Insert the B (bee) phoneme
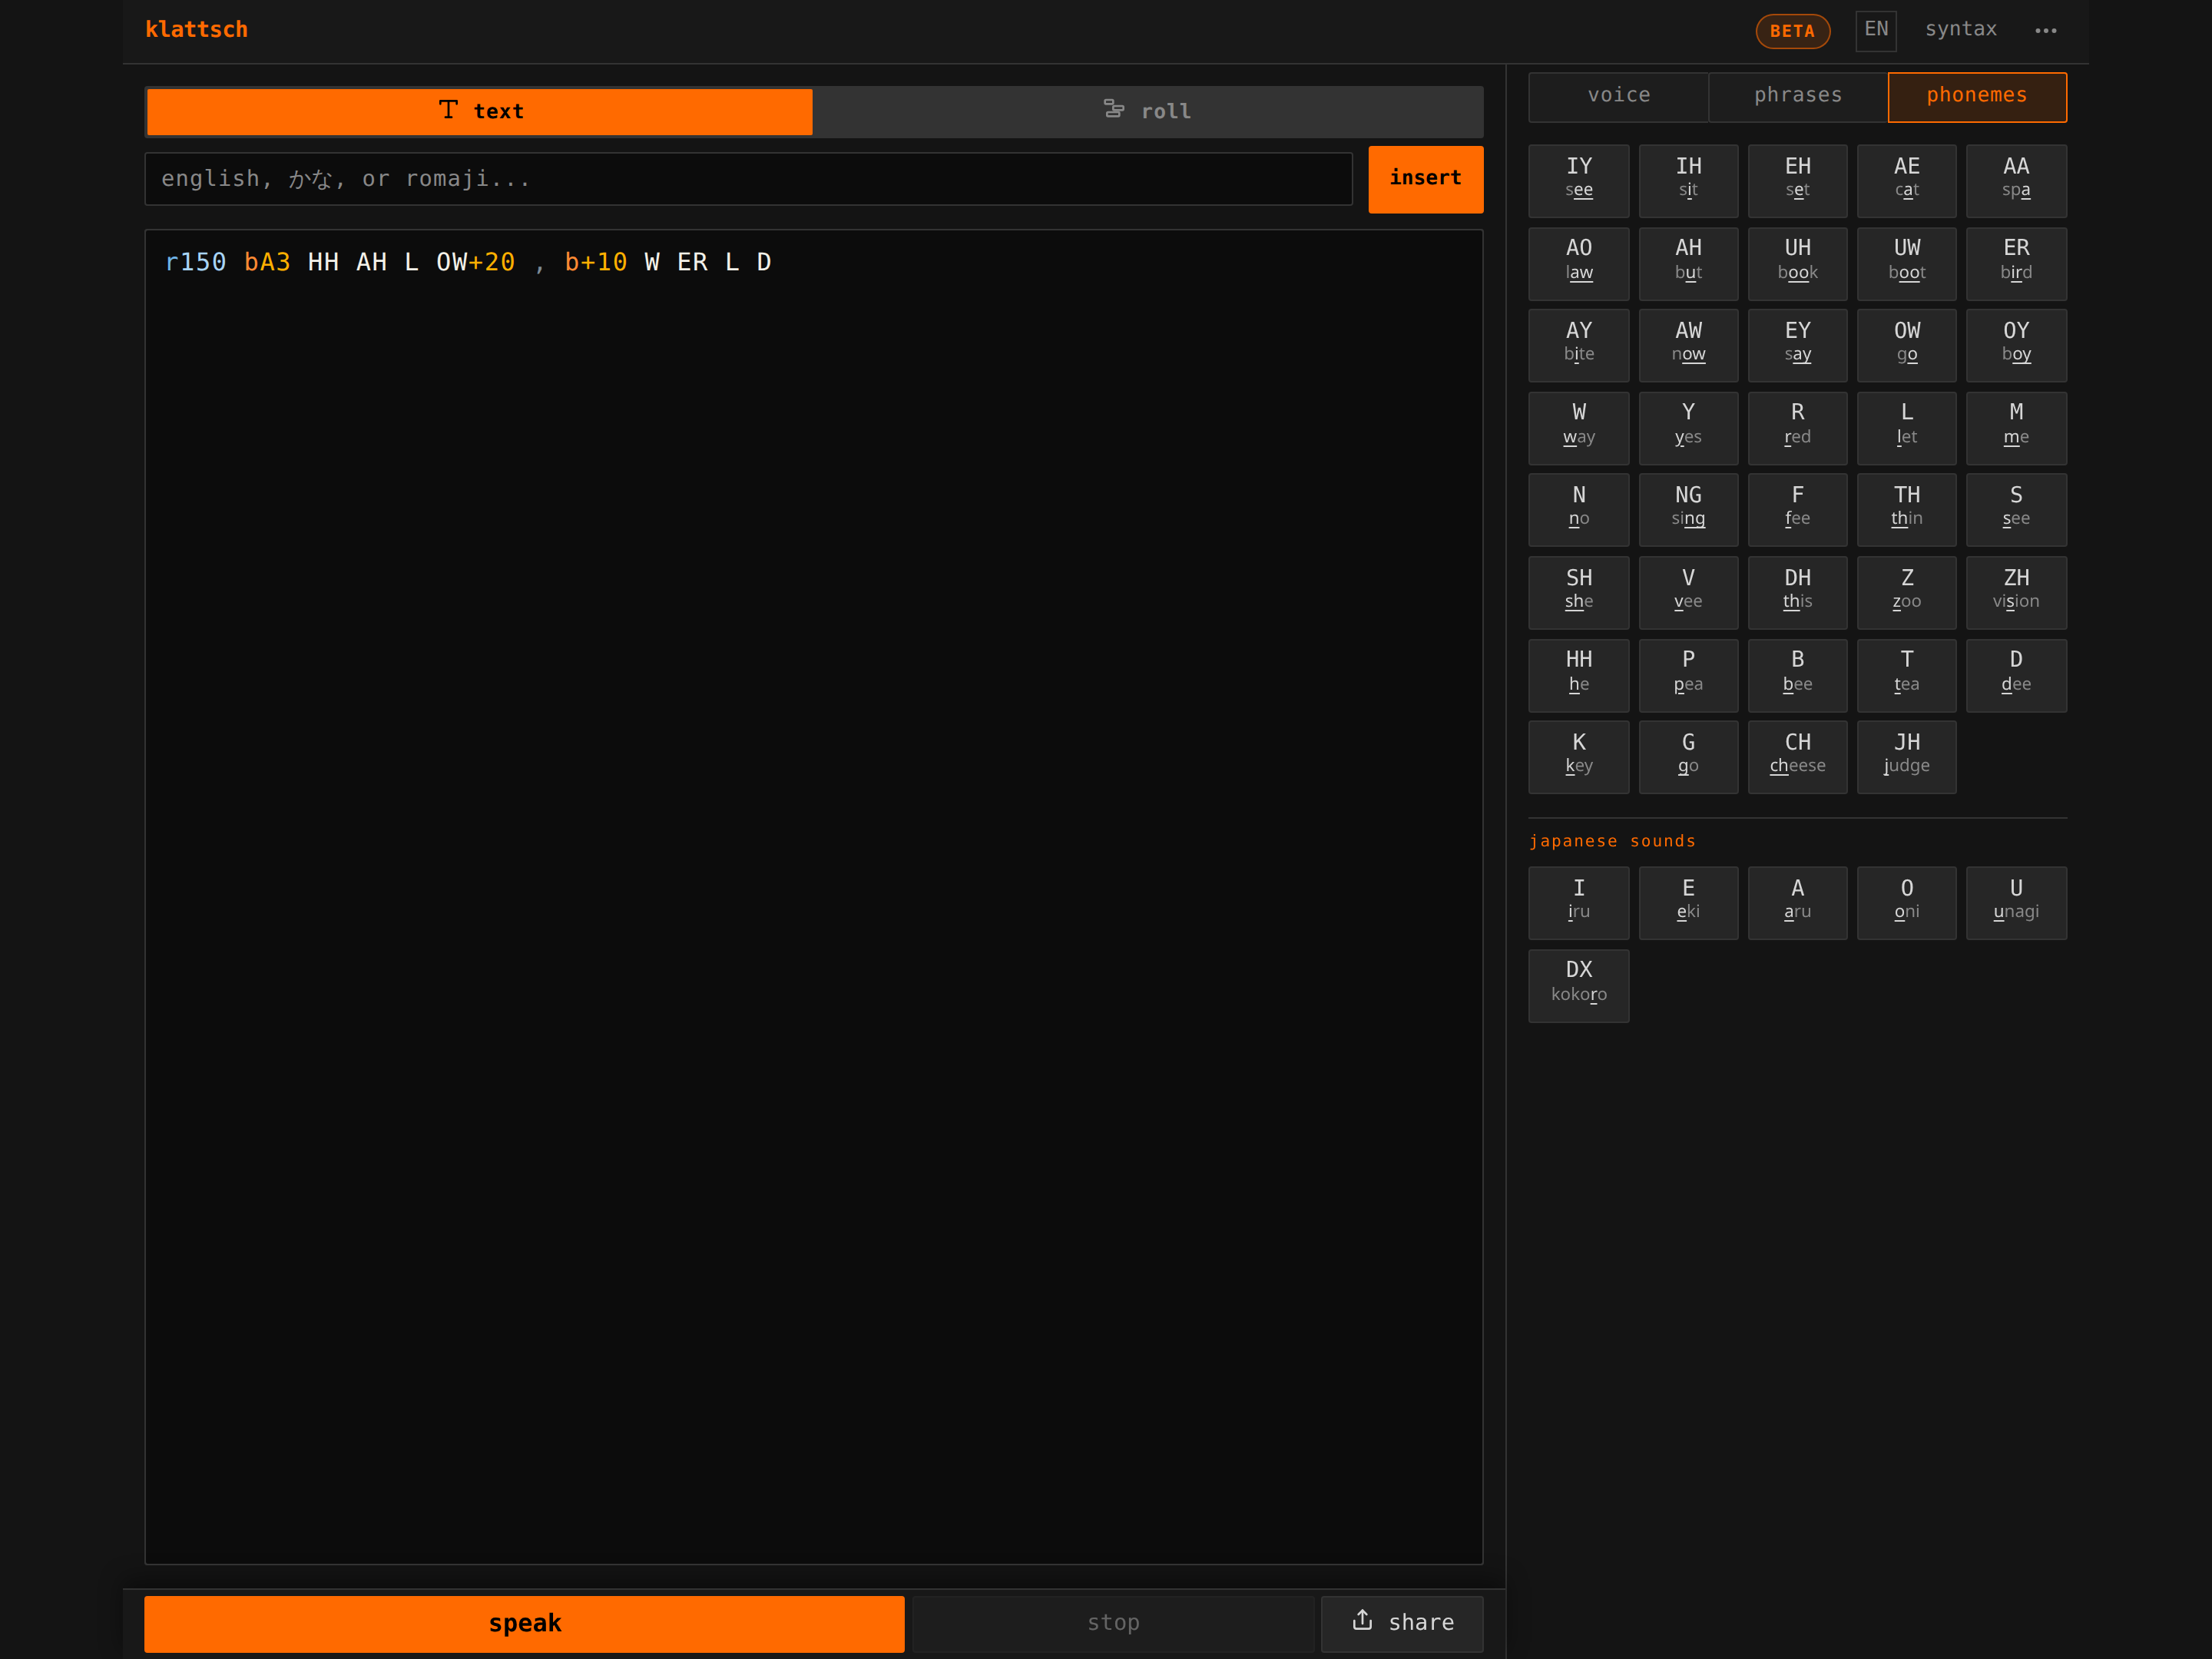 [x=1797, y=675]
